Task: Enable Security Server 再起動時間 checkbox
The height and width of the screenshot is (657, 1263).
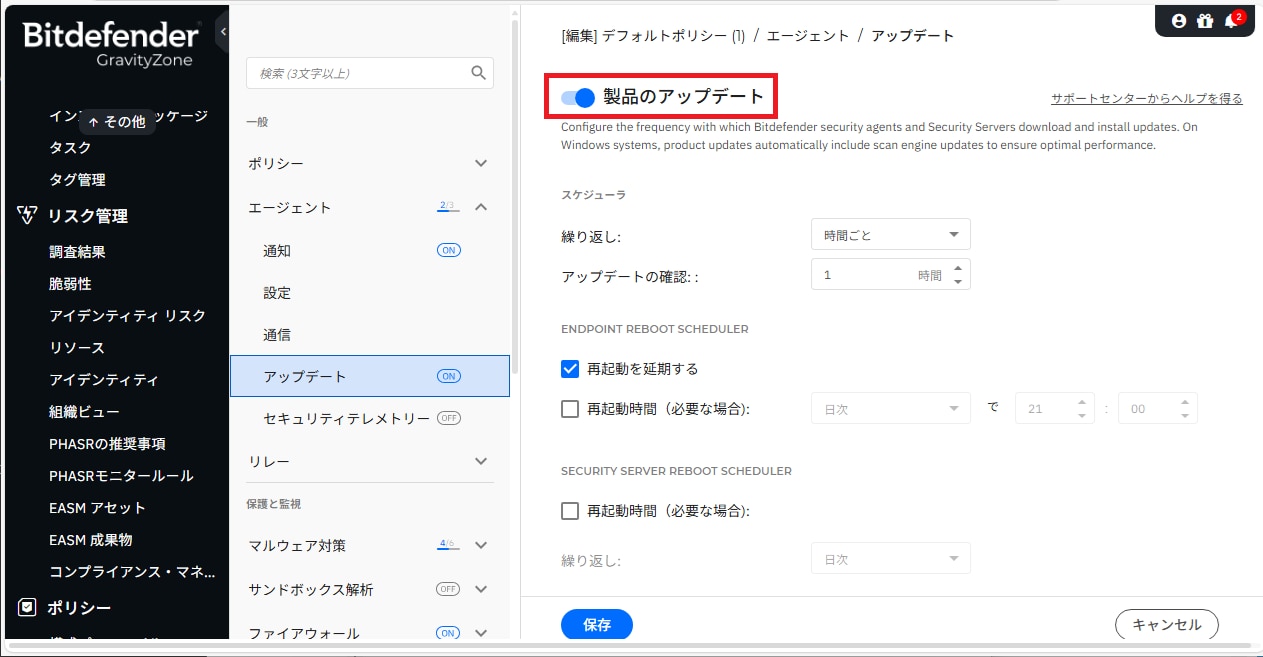Action: point(570,511)
